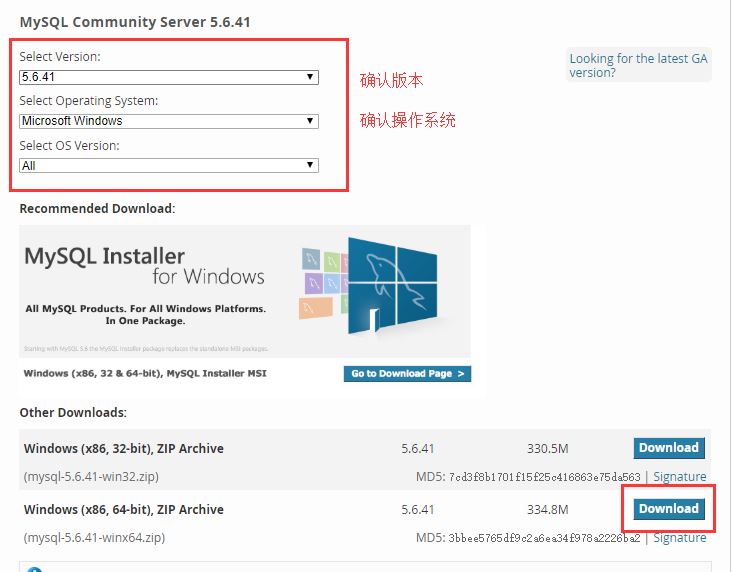The width and height of the screenshot is (733, 572).
Task: Open Signature link for mysql-5.6.41-win32.zip
Action: (x=680, y=477)
